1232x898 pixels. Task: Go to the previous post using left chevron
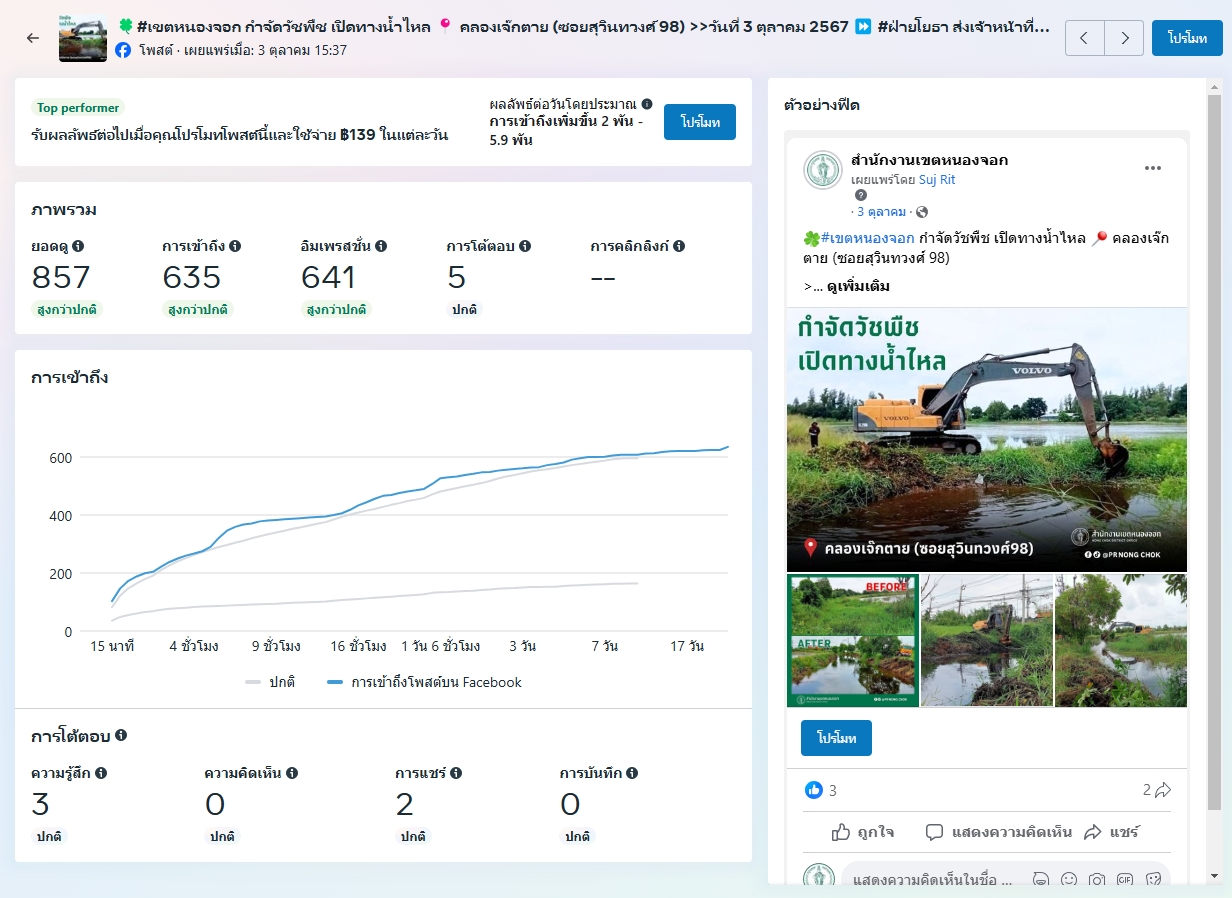click(x=1085, y=38)
